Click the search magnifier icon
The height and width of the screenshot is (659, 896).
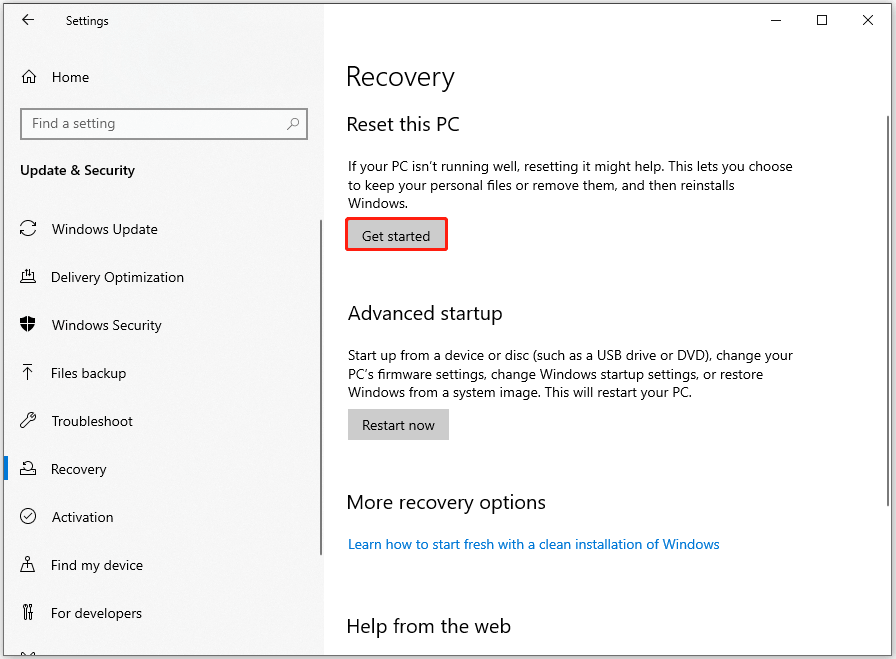coord(293,124)
